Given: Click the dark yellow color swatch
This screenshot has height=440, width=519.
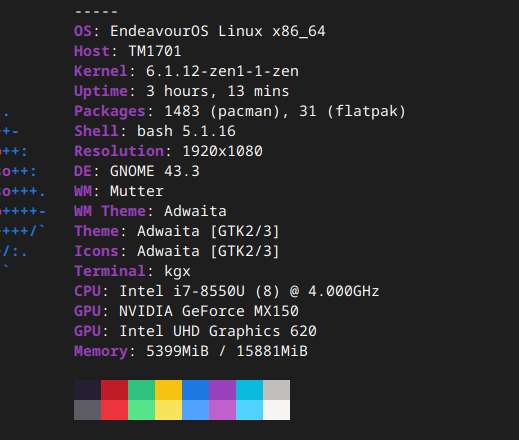Looking at the screenshot, I should pos(168,390).
